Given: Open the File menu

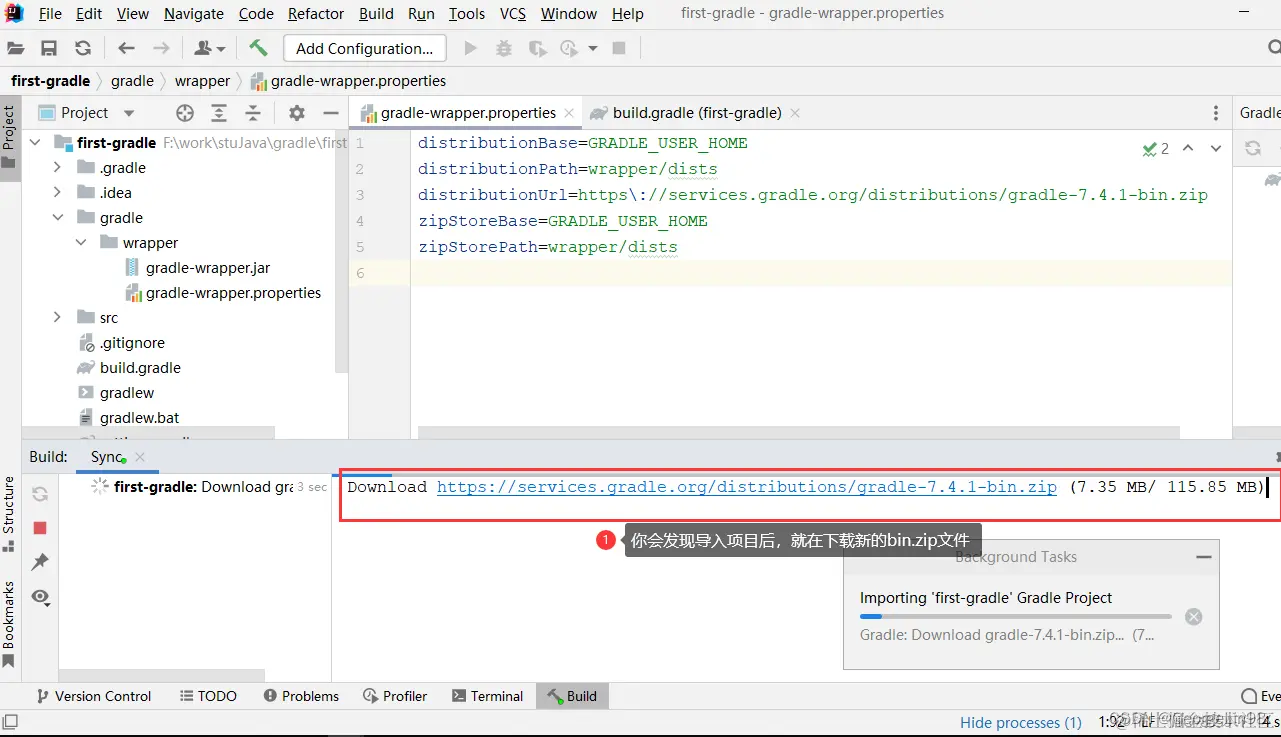Looking at the screenshot, I should pos(50,14).
